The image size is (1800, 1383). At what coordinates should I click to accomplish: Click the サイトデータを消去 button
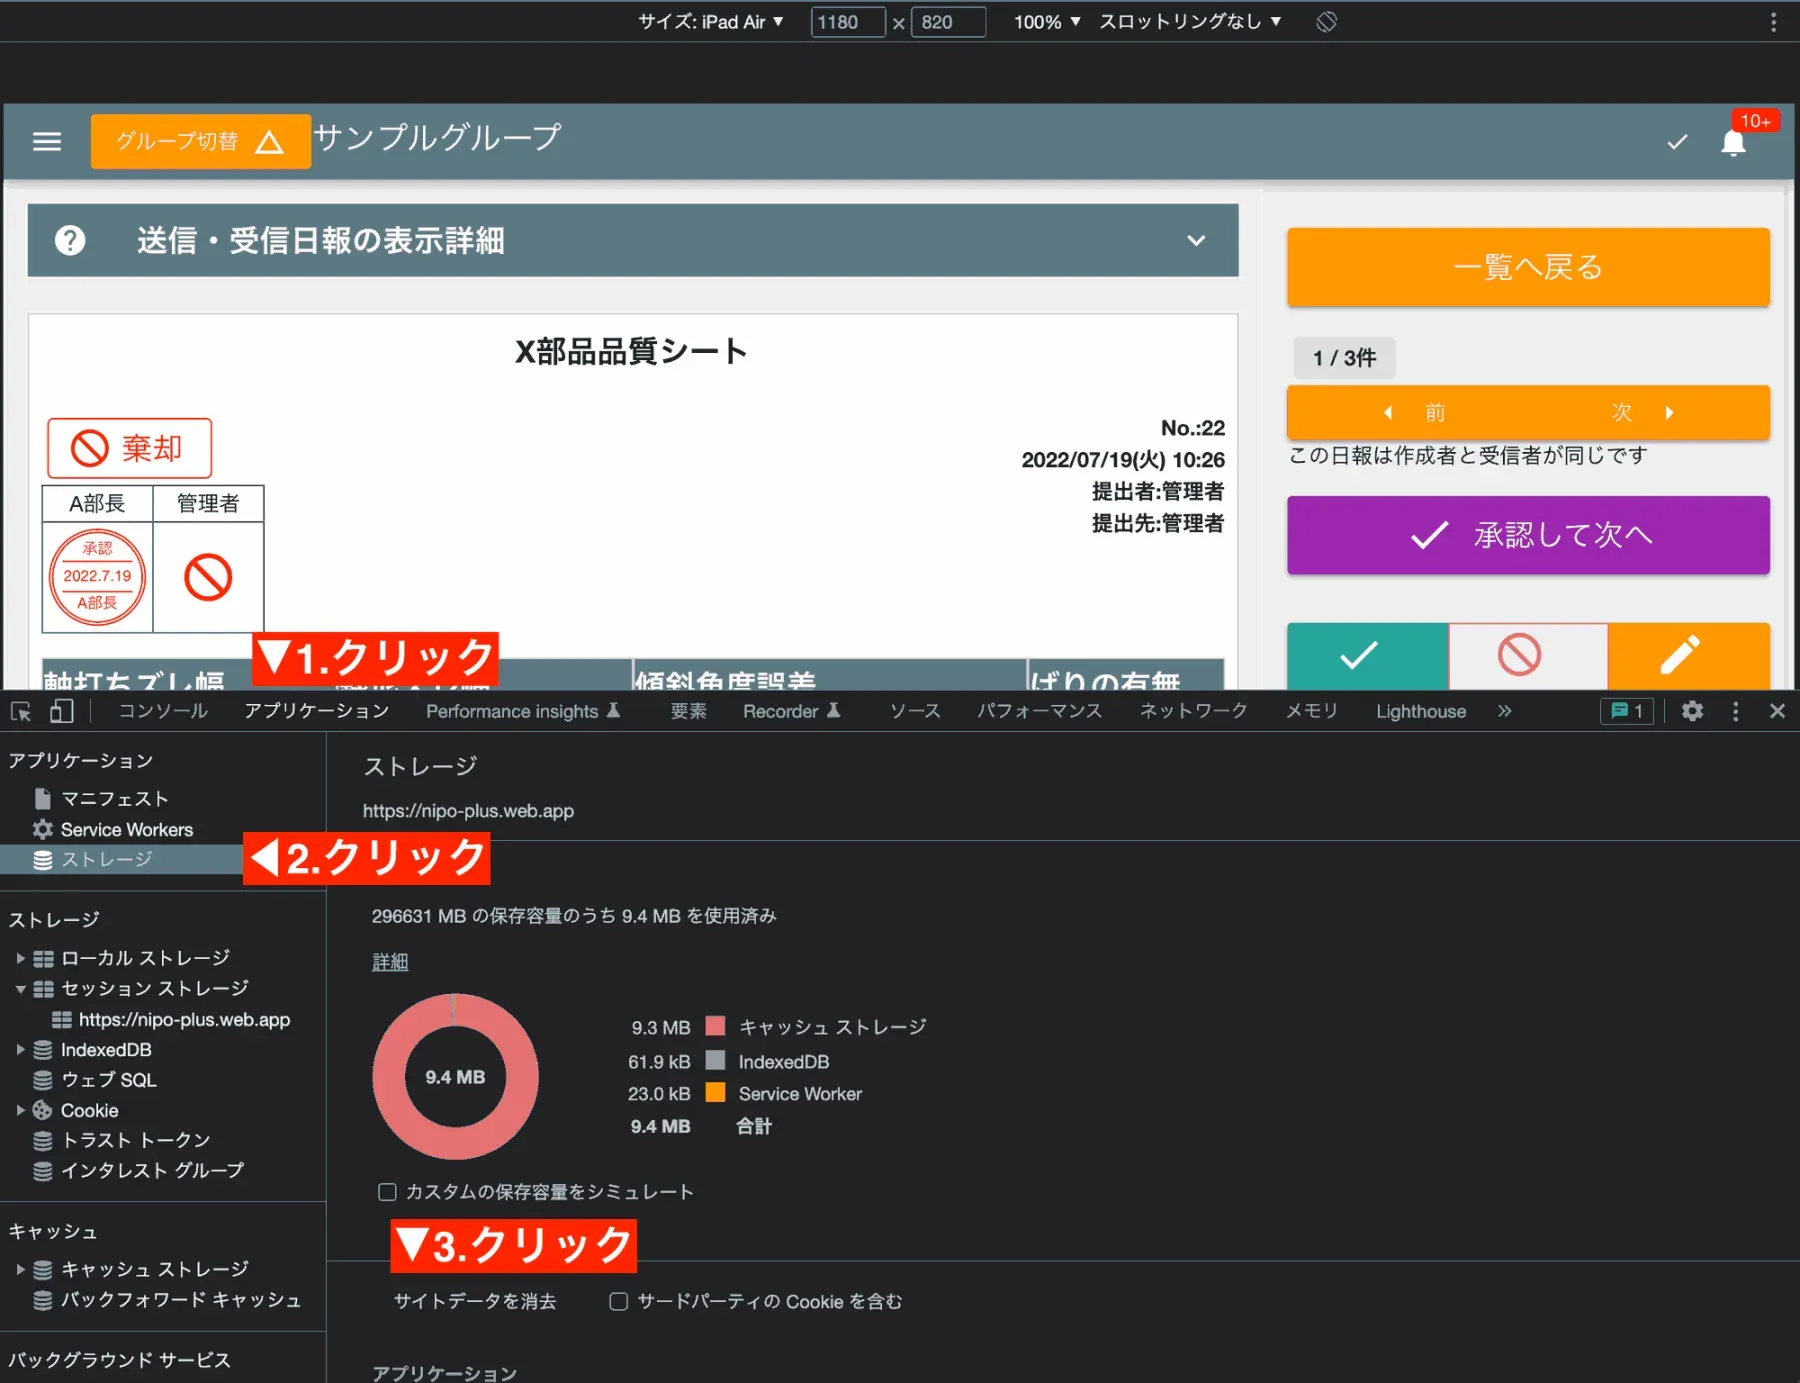(x=474, y=1301)
